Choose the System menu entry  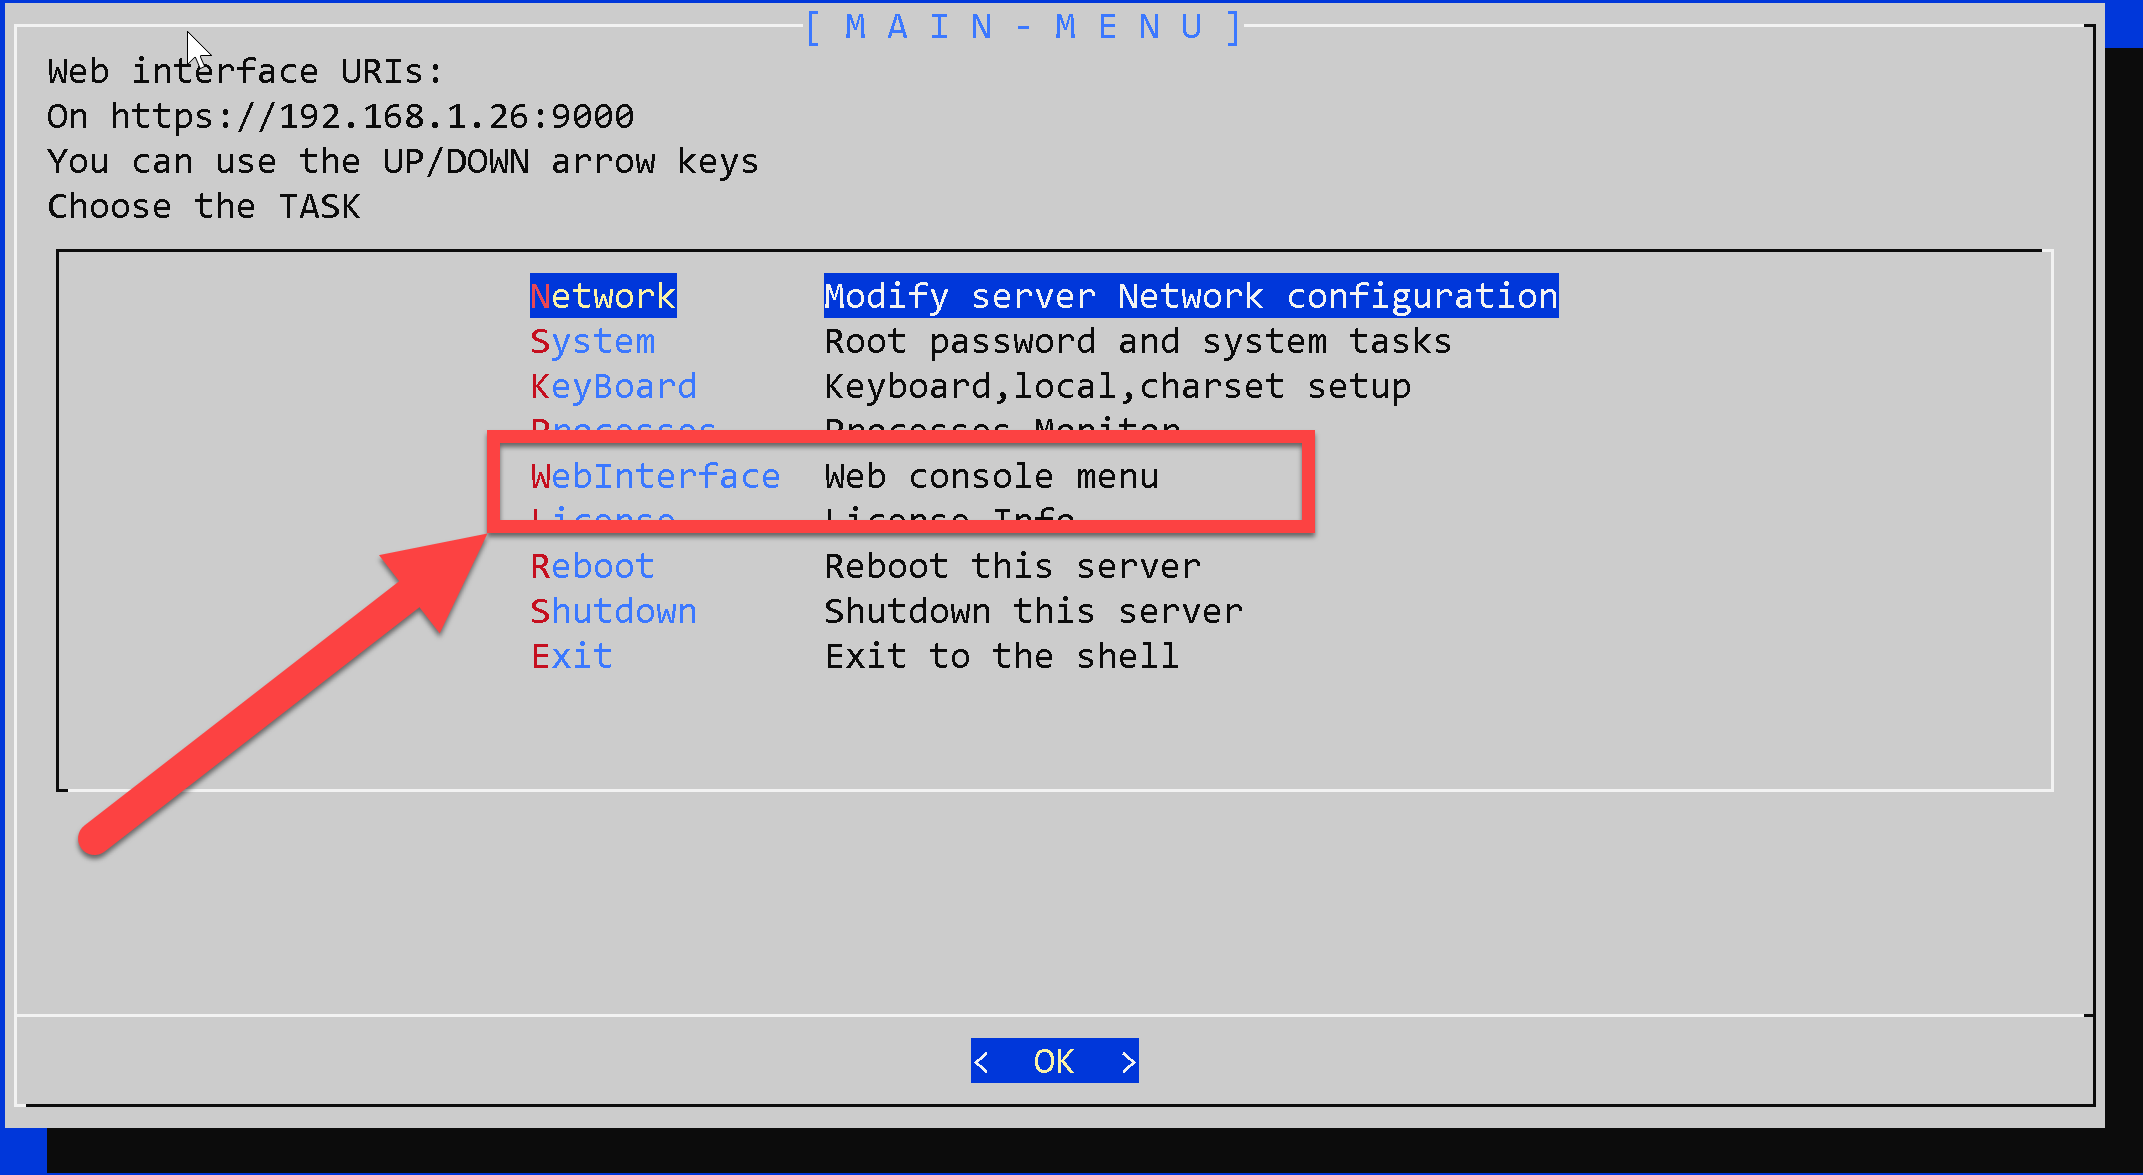pos(592,341)
